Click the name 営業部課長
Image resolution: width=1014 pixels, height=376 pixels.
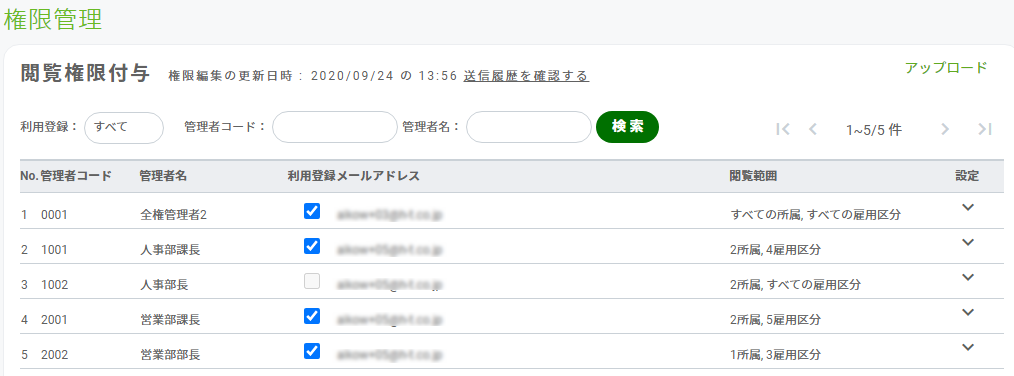170,320
